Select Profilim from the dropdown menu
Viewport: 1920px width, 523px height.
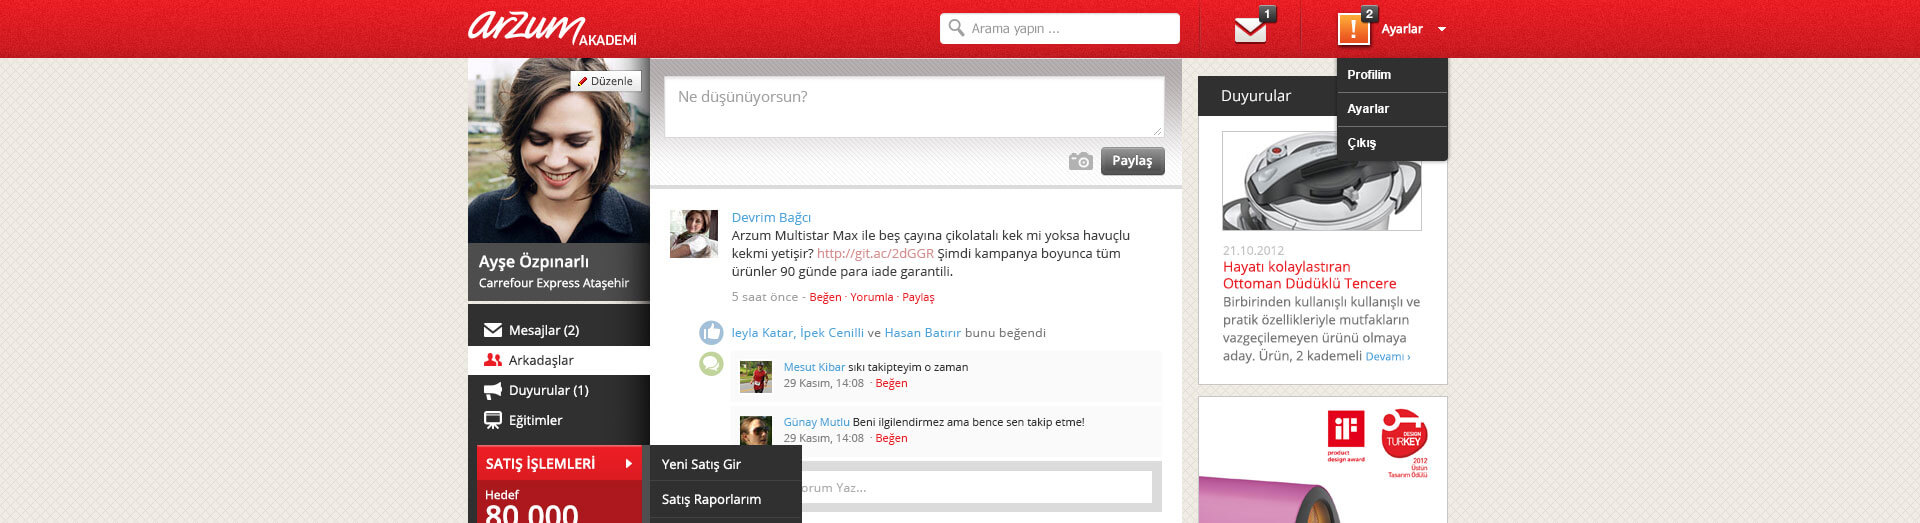click(1392, 75)
